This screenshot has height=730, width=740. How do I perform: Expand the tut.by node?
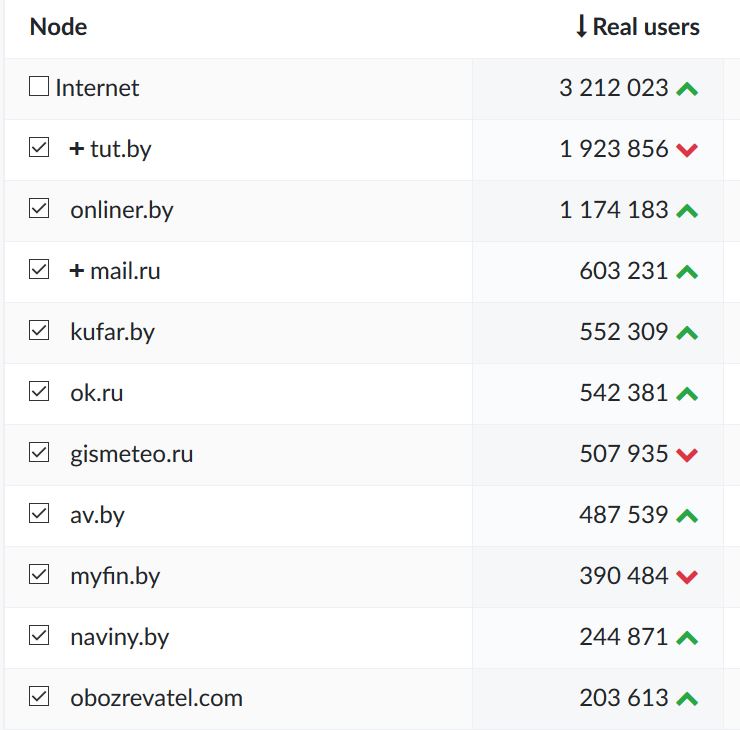(x=77, y=149)
